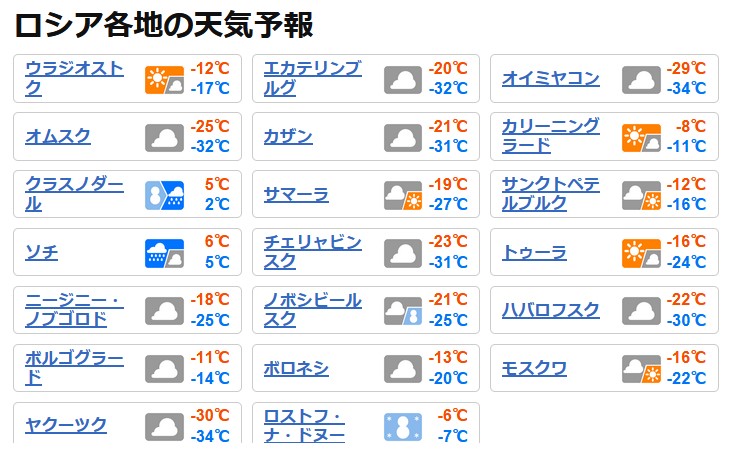Click the Tula sunny-cloudy weather icon

click(641, 253)
